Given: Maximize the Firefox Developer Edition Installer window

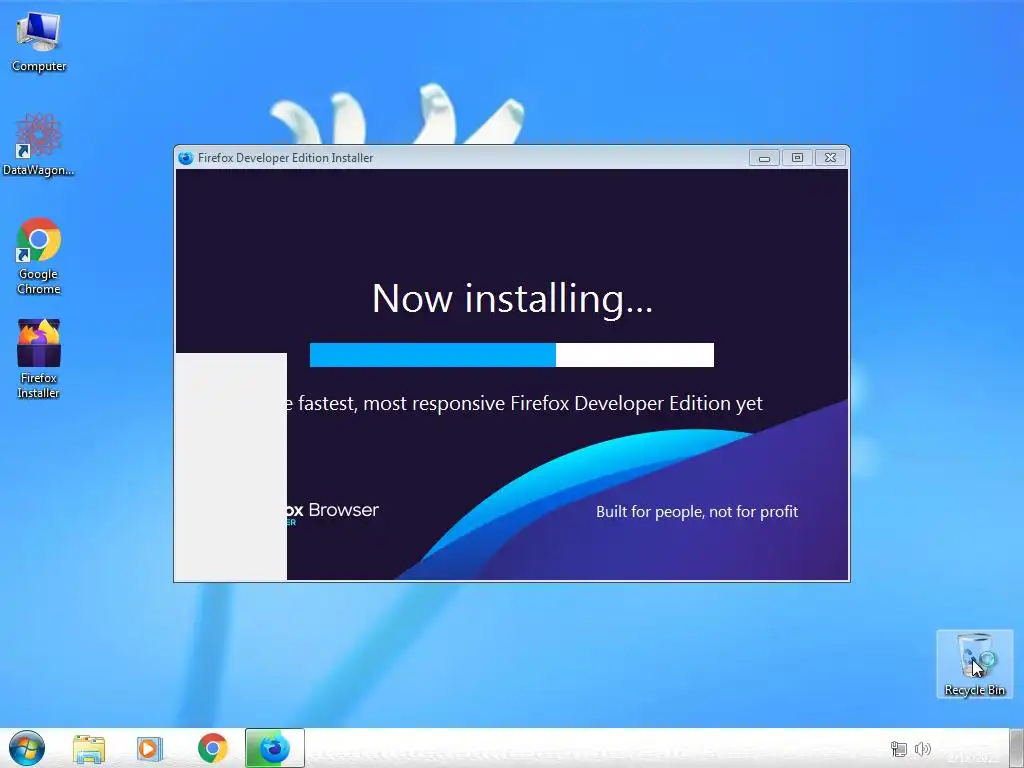Looking at the screenshot, I should click(797, 157).
